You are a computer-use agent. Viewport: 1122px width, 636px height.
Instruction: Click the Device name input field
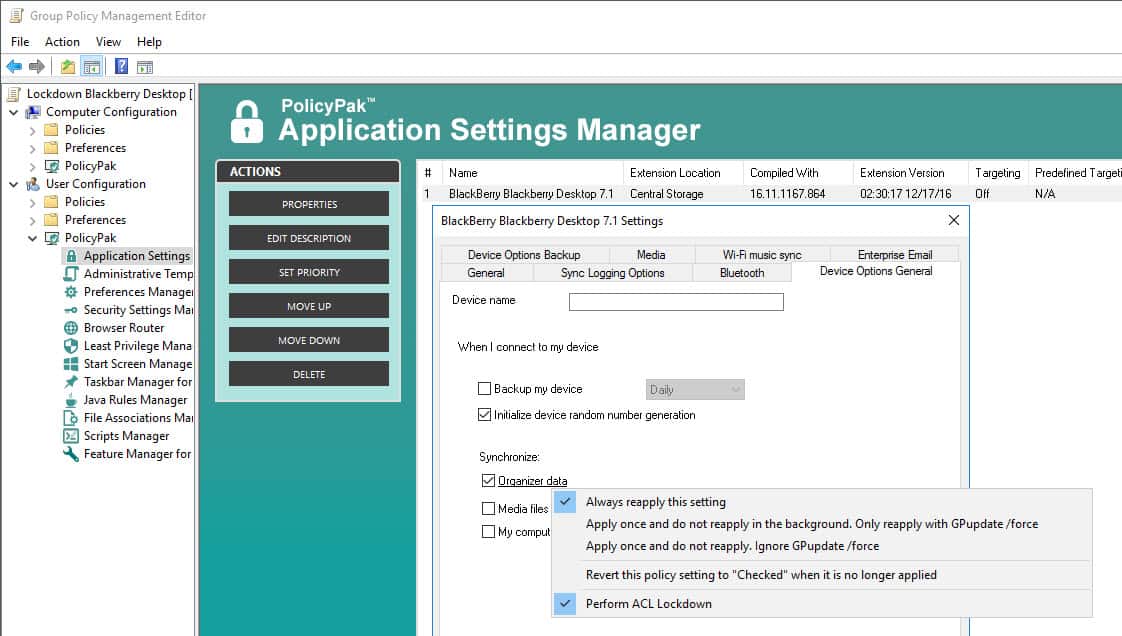(676, 302)
